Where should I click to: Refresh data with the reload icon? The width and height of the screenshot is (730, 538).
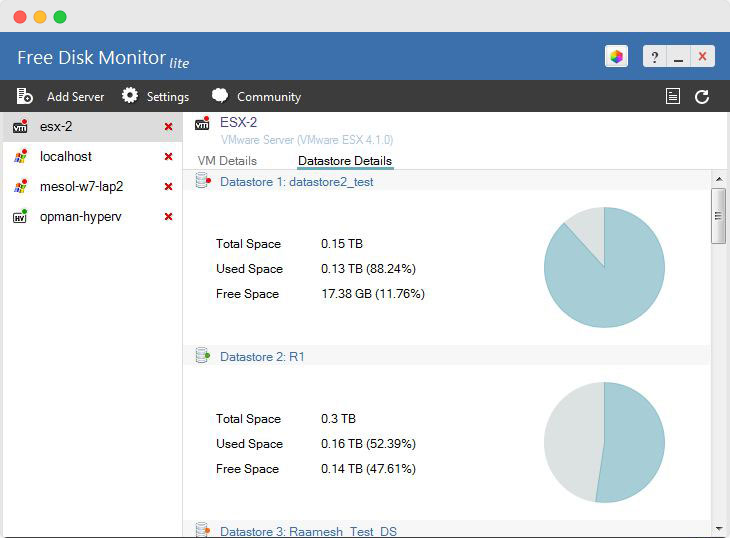click(702, 96)
